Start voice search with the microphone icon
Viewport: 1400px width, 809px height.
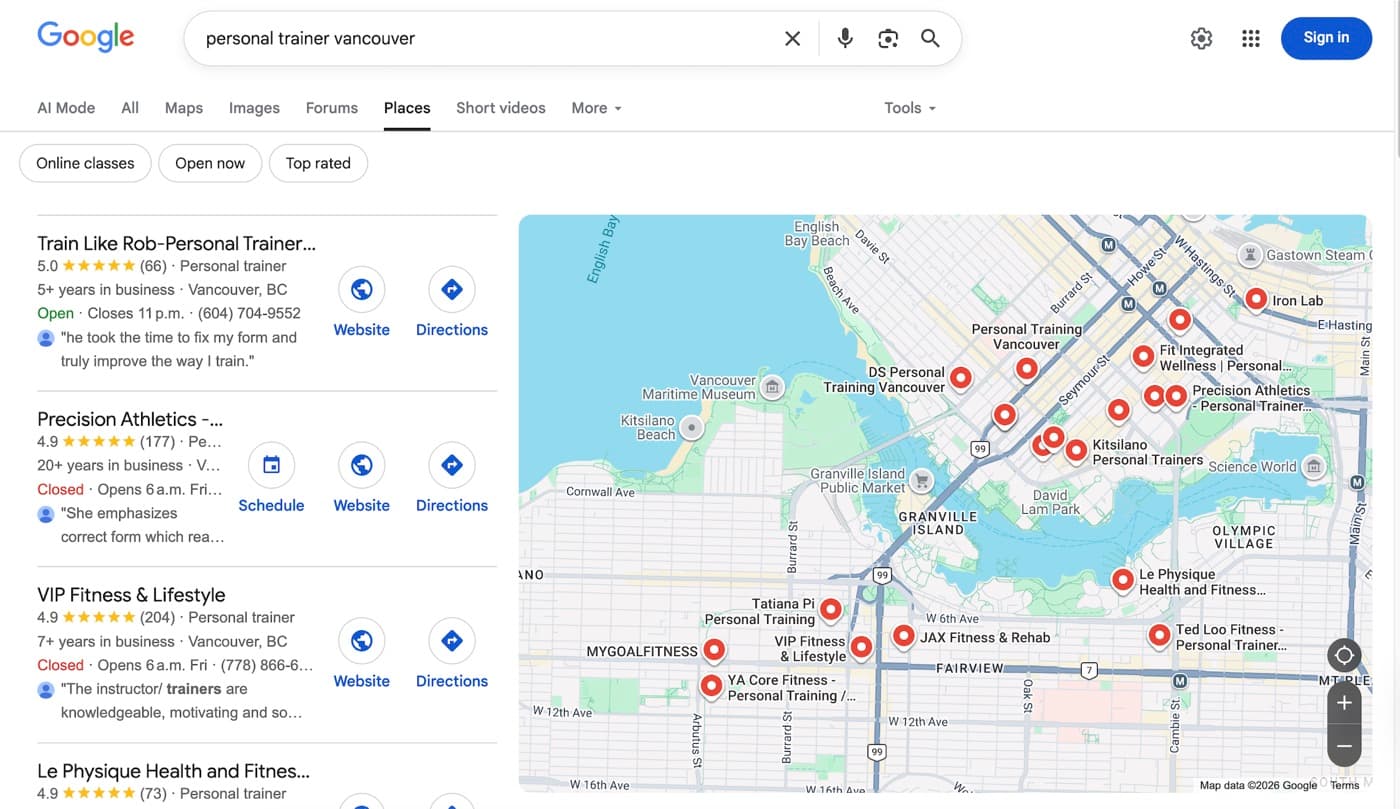pos(845,39)
